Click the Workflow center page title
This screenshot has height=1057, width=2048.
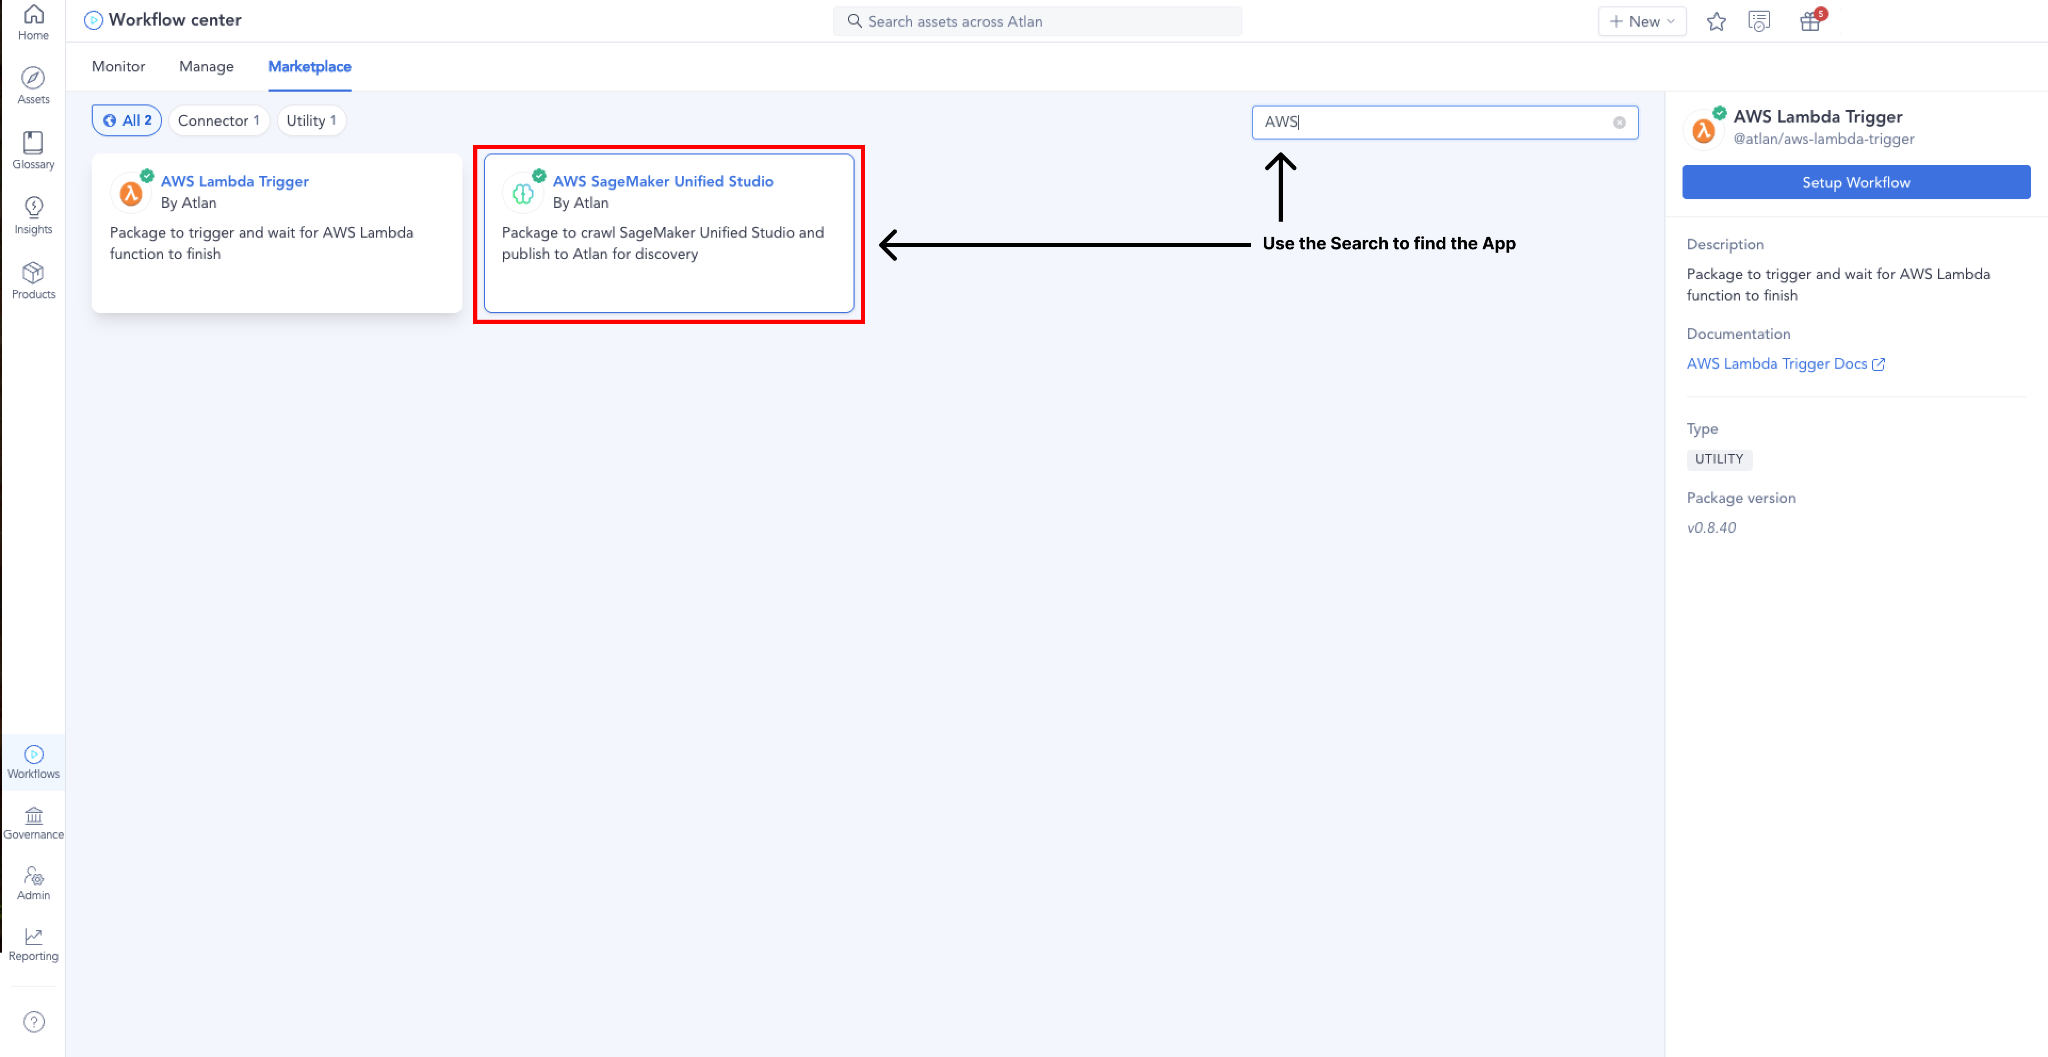(x=175, y=20)
